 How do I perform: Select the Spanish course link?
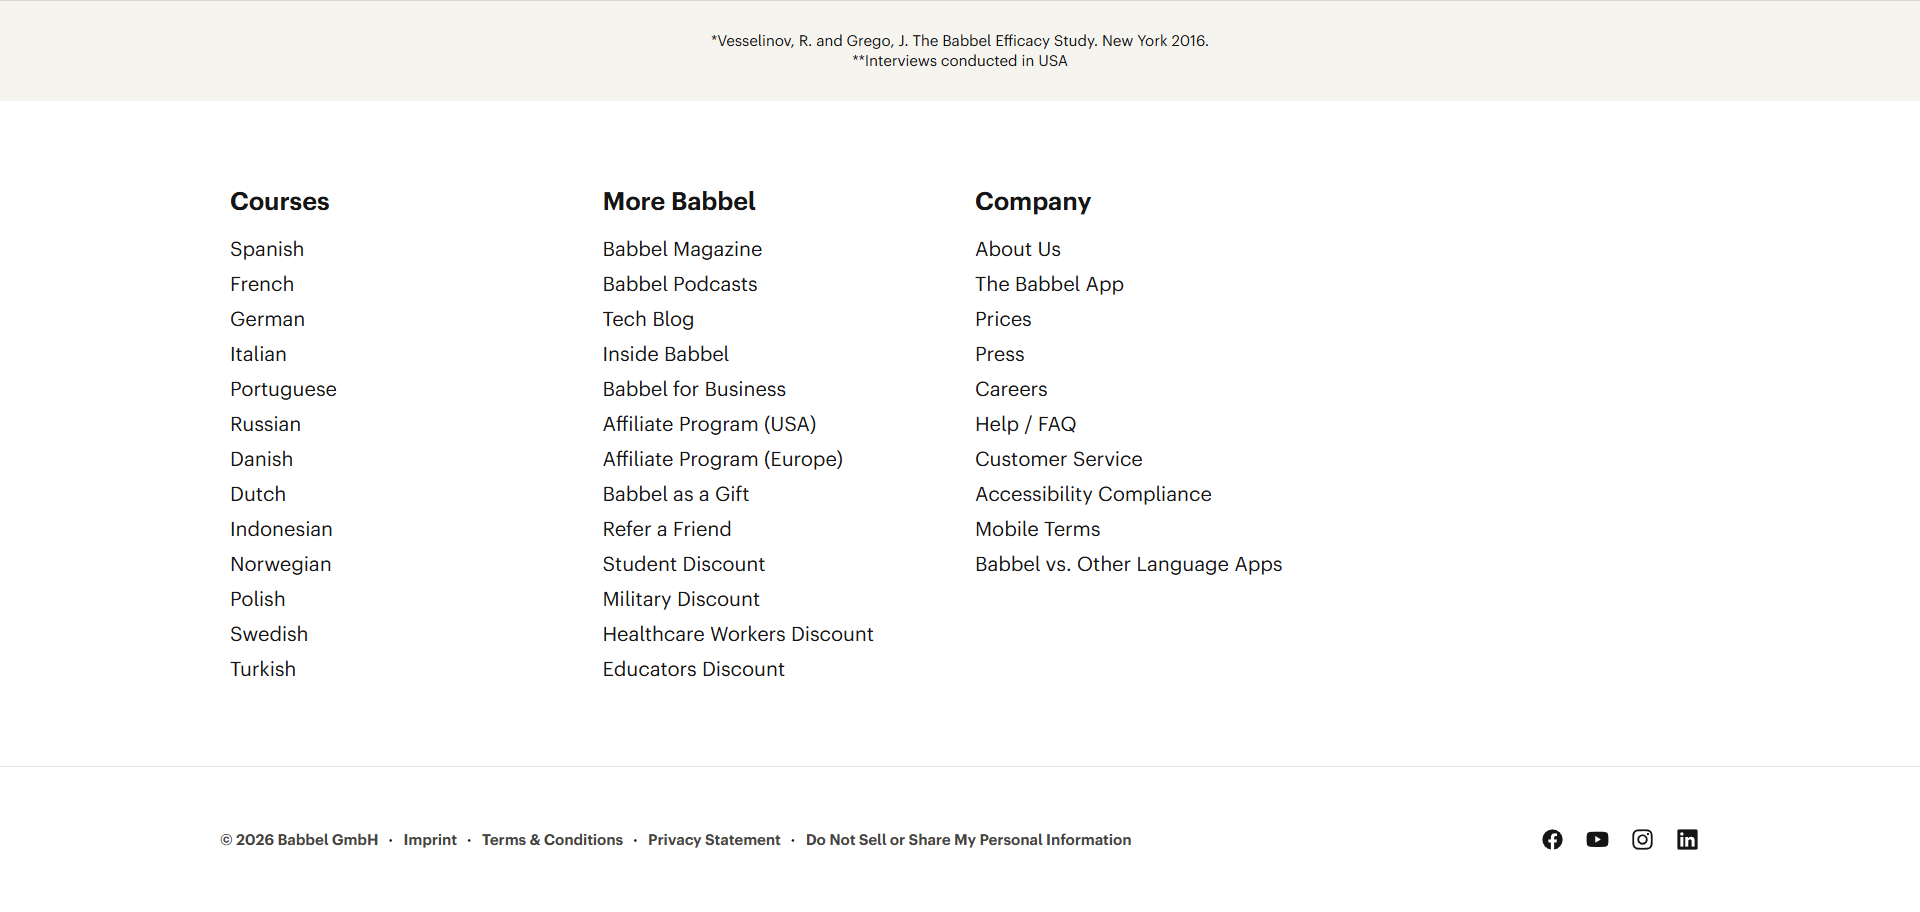click(x=266, y=249)
